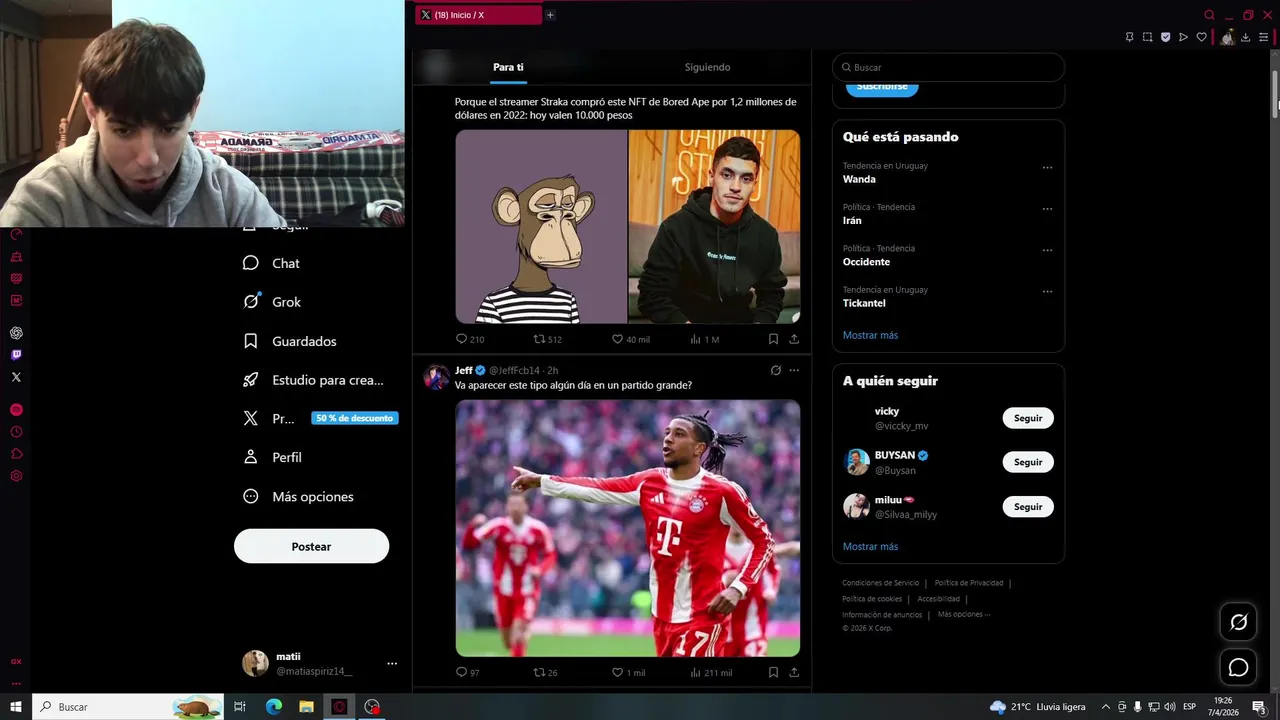Screen dimensions: 1280x720
Task: Open more options on Occidente trend
Action: click(x=1047, y=250)
